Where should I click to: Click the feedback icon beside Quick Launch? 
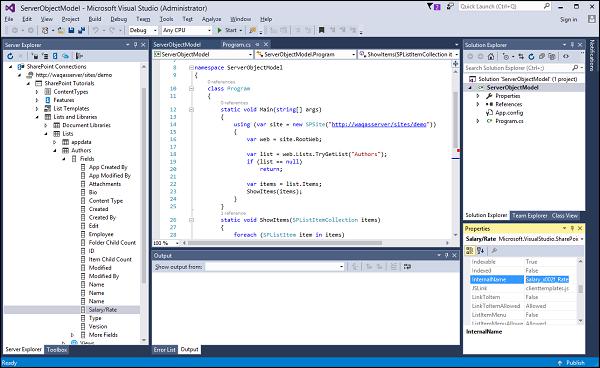[x=450, y=7]
